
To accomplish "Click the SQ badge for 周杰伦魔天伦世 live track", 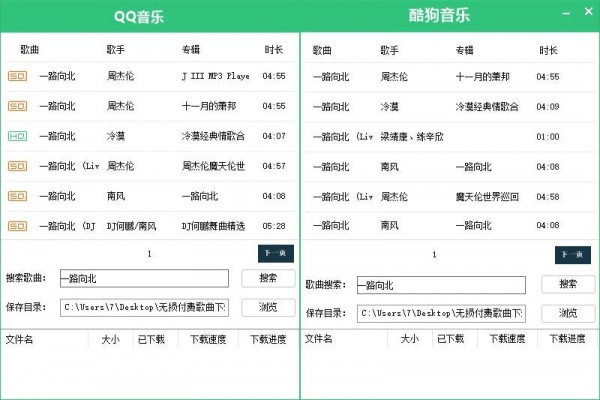I will (18, 166).
